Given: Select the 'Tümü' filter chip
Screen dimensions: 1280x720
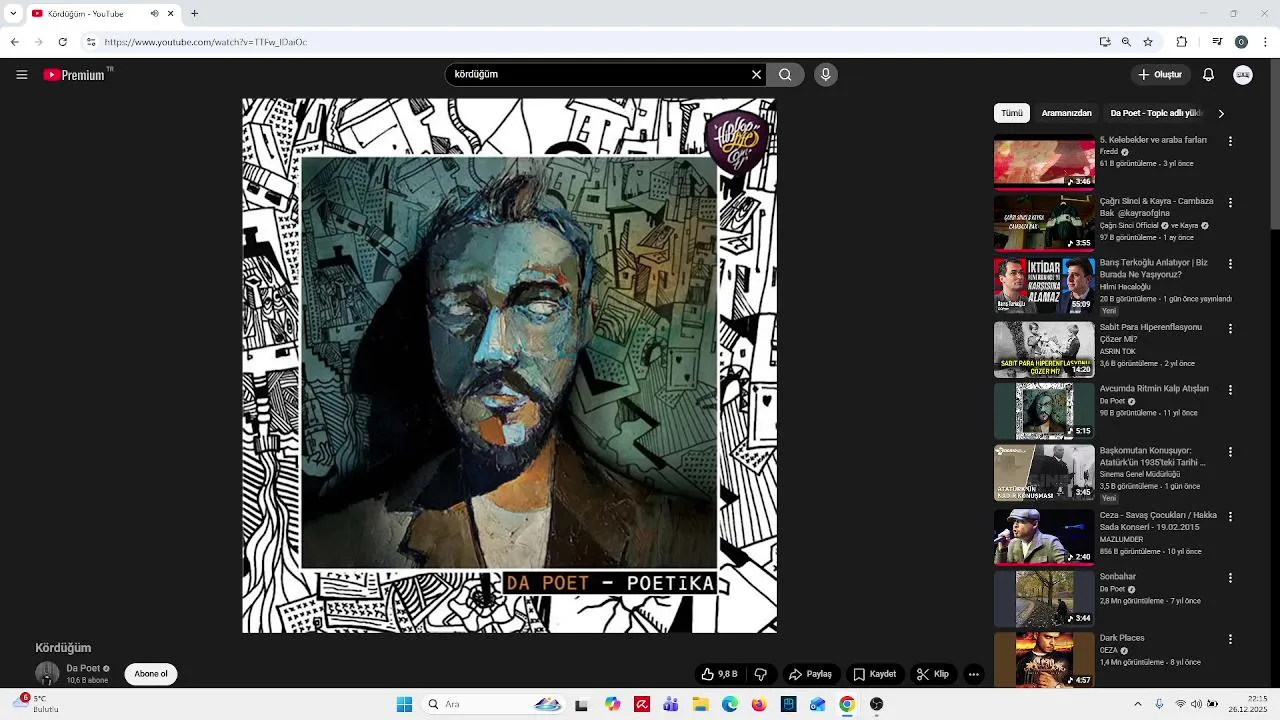Looking at the screenshot, I should click(x=1012, y=113).
